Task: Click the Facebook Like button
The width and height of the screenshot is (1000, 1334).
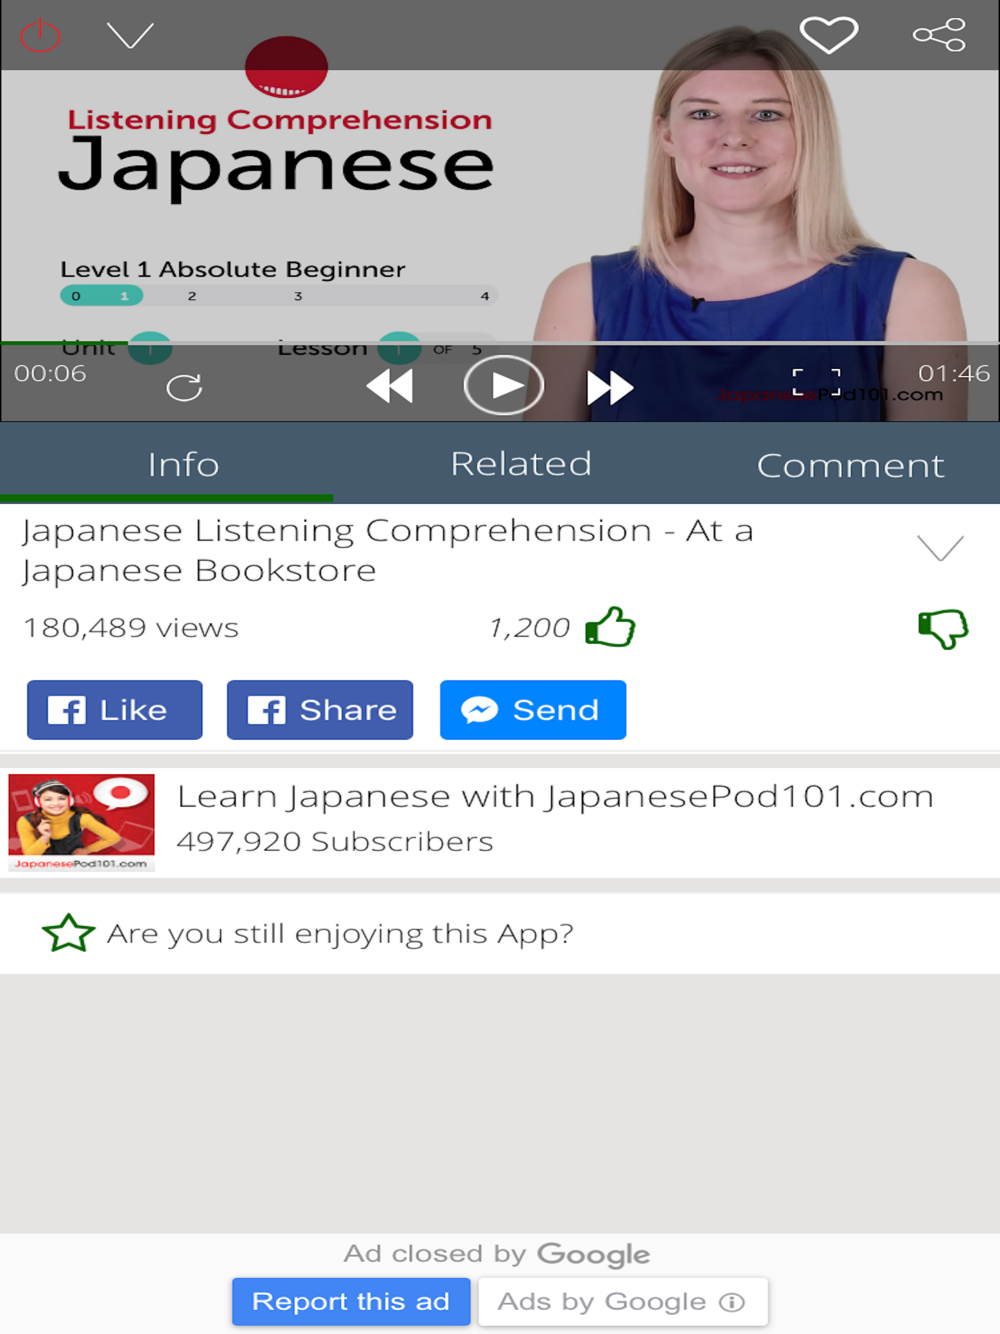Action: [x=114, y=710]
